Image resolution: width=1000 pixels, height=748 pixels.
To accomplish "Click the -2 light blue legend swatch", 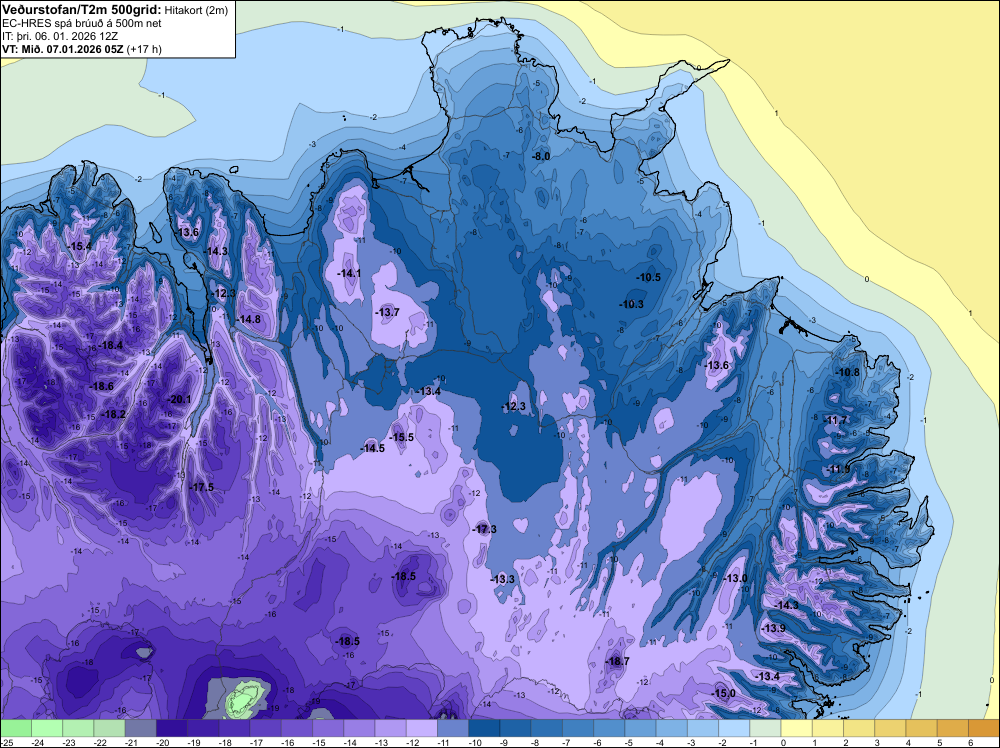I will [x=734, y=728].
